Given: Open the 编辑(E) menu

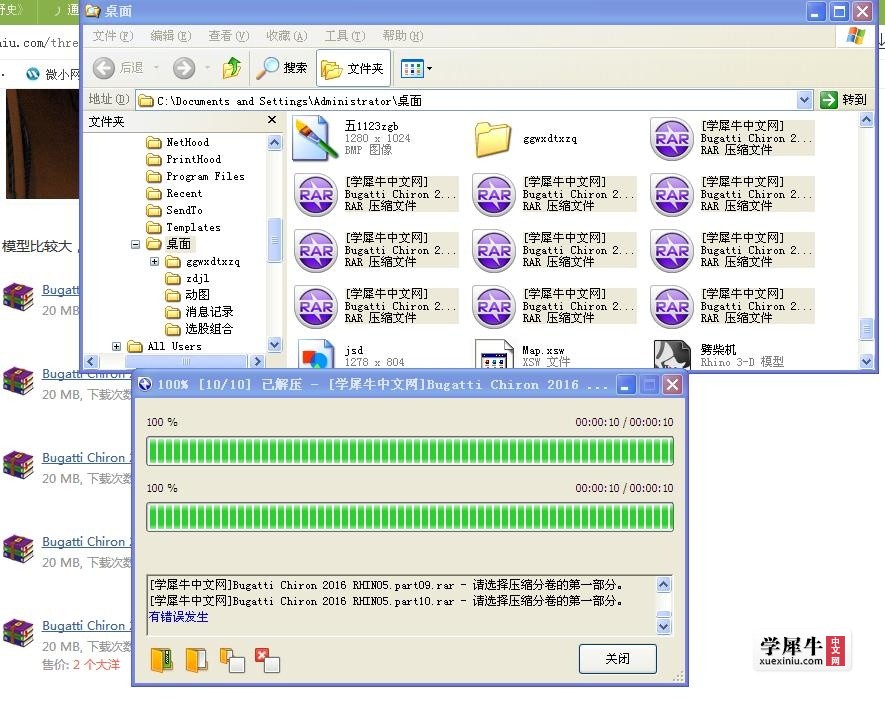Looking at the screenshot, I should click(170, 36).
